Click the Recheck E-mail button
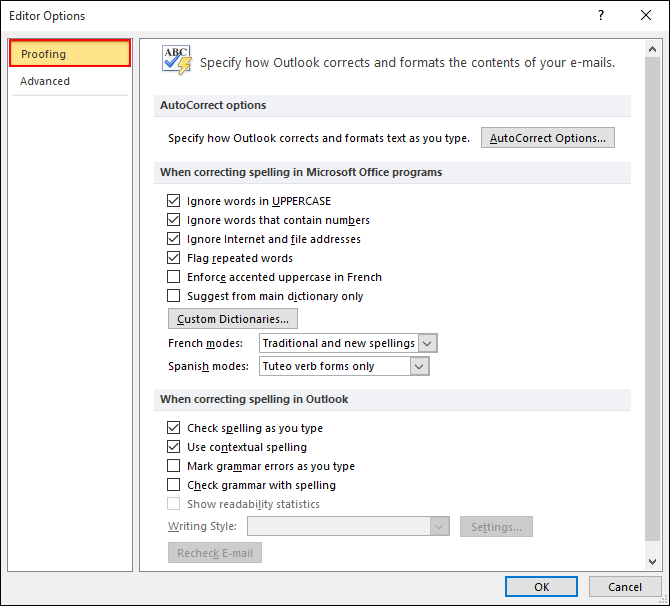Screen dimensions: 670x606 215,553
